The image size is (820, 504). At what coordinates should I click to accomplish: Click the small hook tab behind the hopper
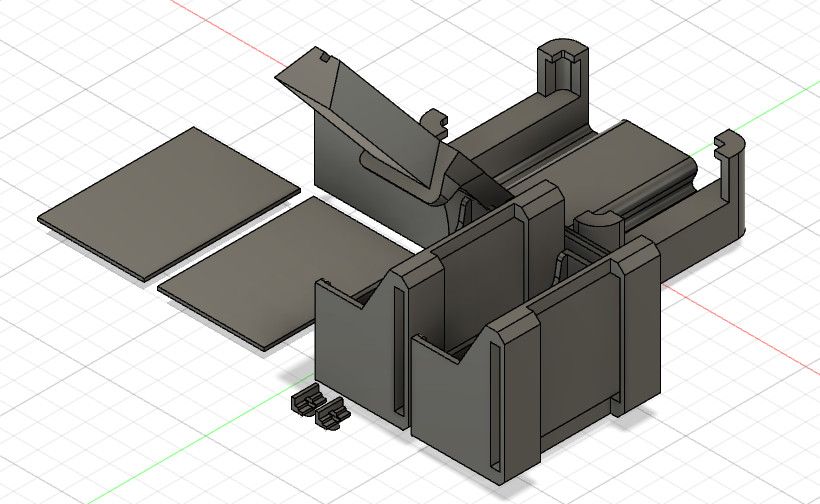pos(437,120)
